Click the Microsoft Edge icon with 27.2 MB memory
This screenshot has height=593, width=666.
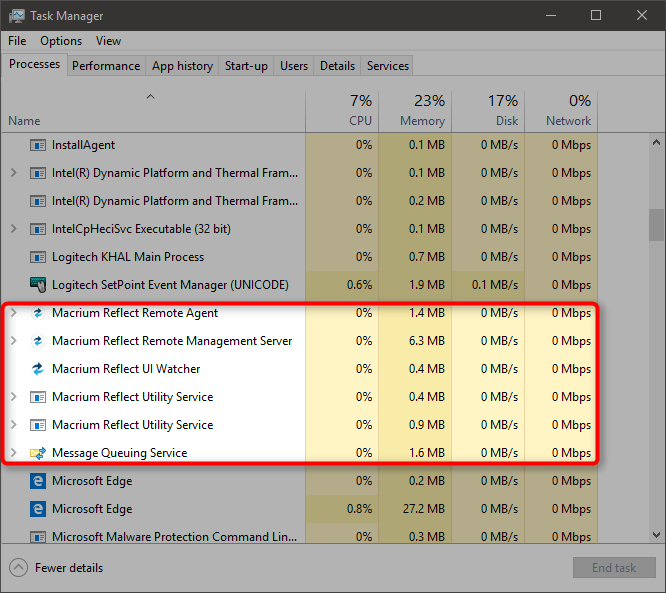38,509
